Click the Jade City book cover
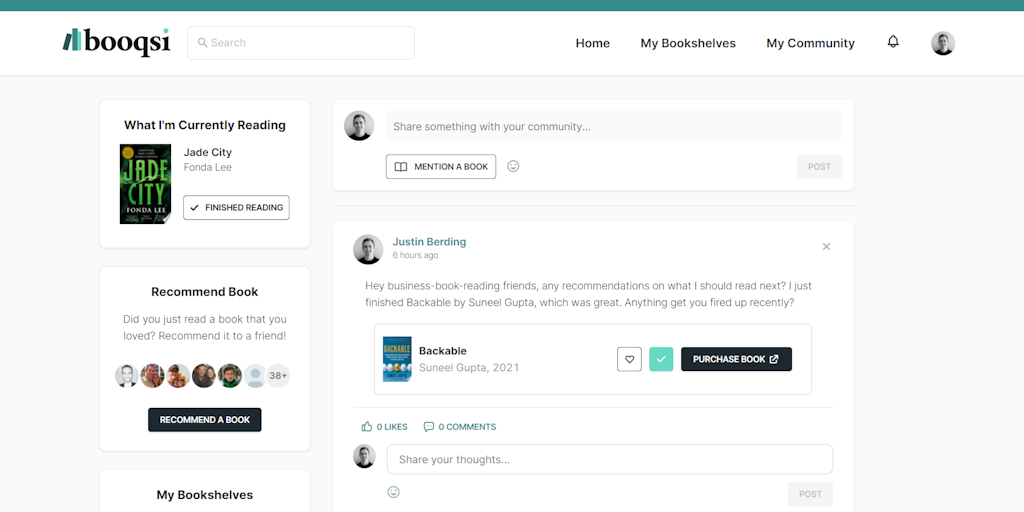Screen dimensions: 1024x512 (x=146, y=184)
